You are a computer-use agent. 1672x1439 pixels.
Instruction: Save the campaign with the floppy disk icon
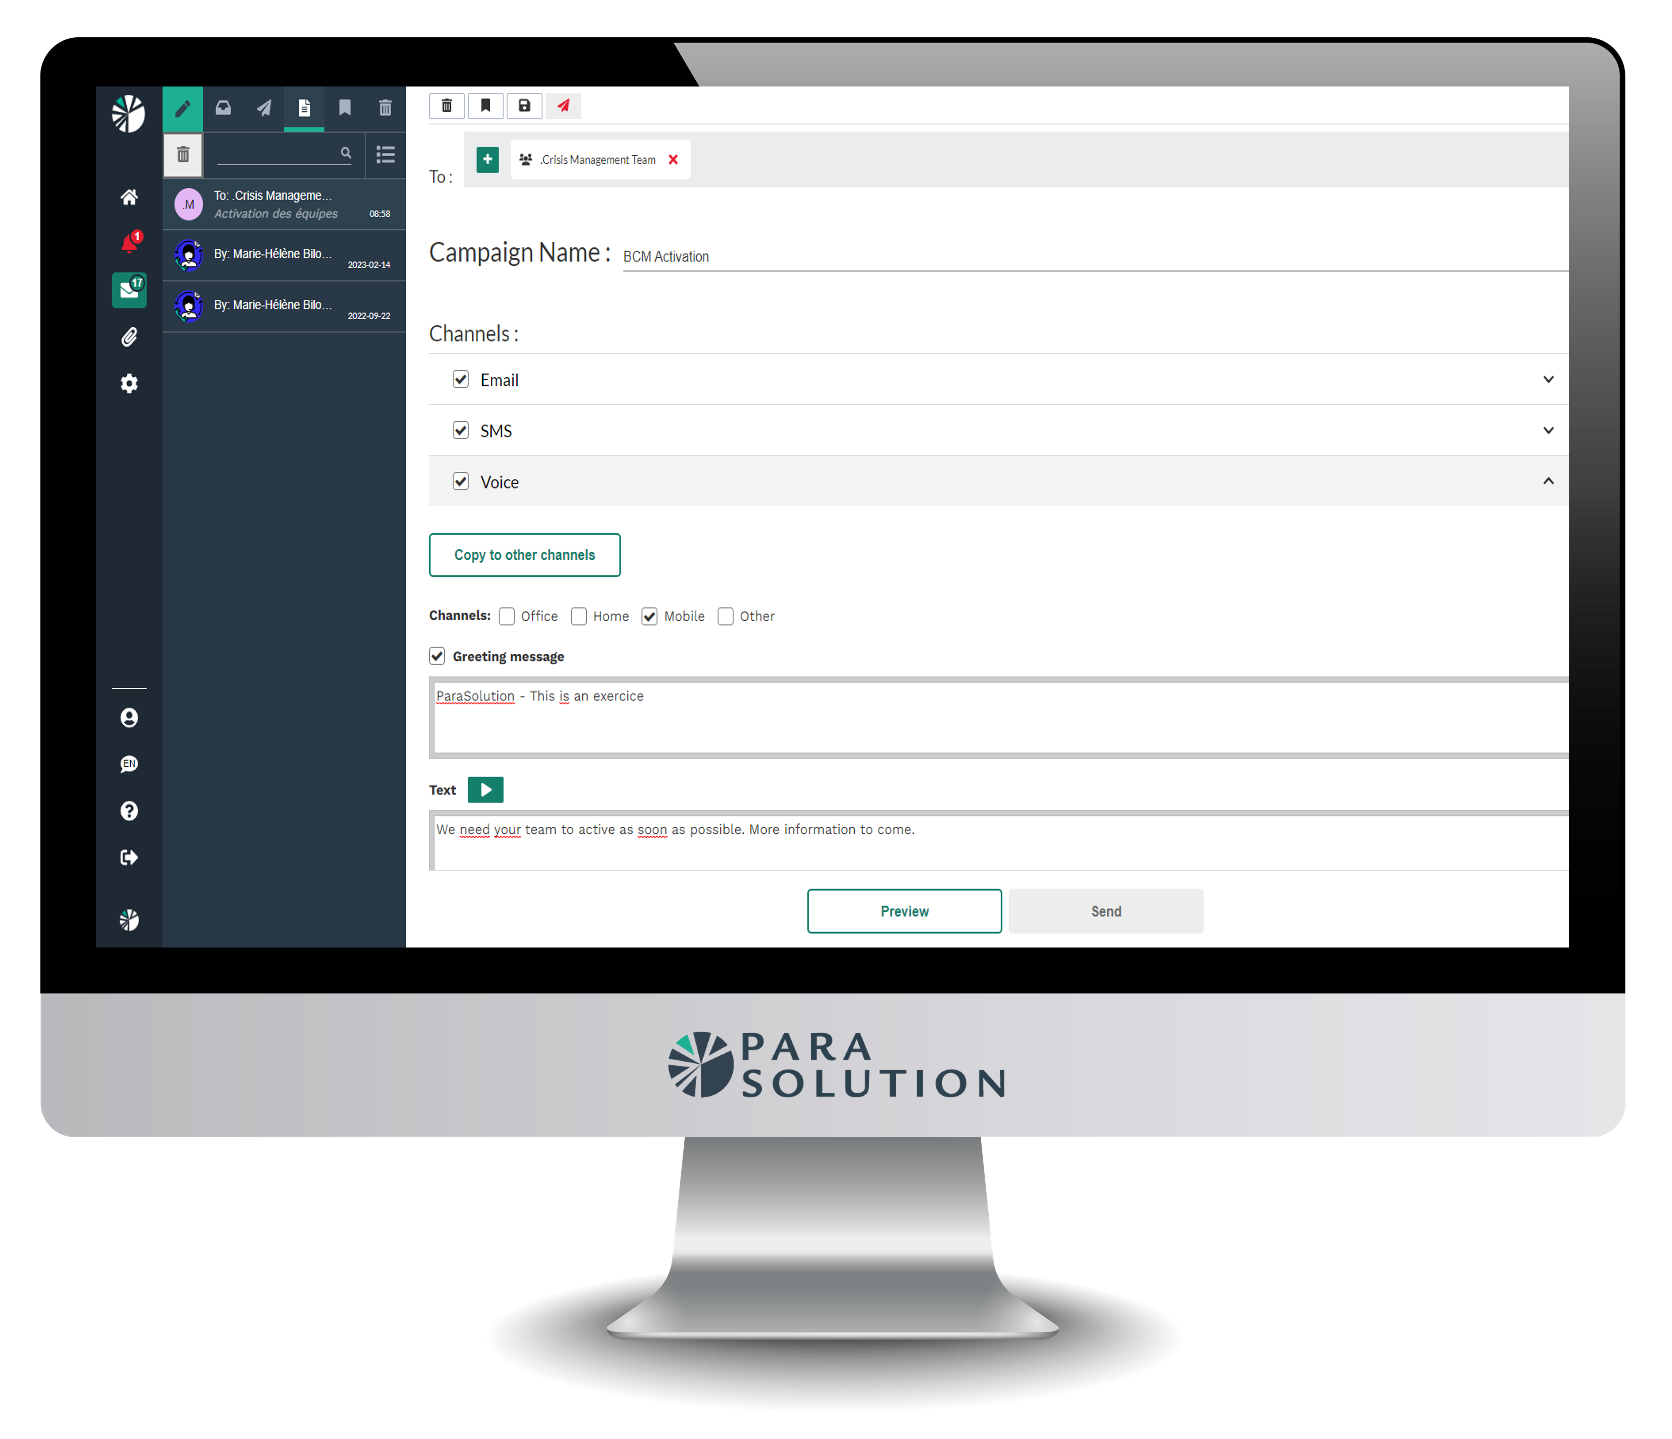tap(524, 105)
